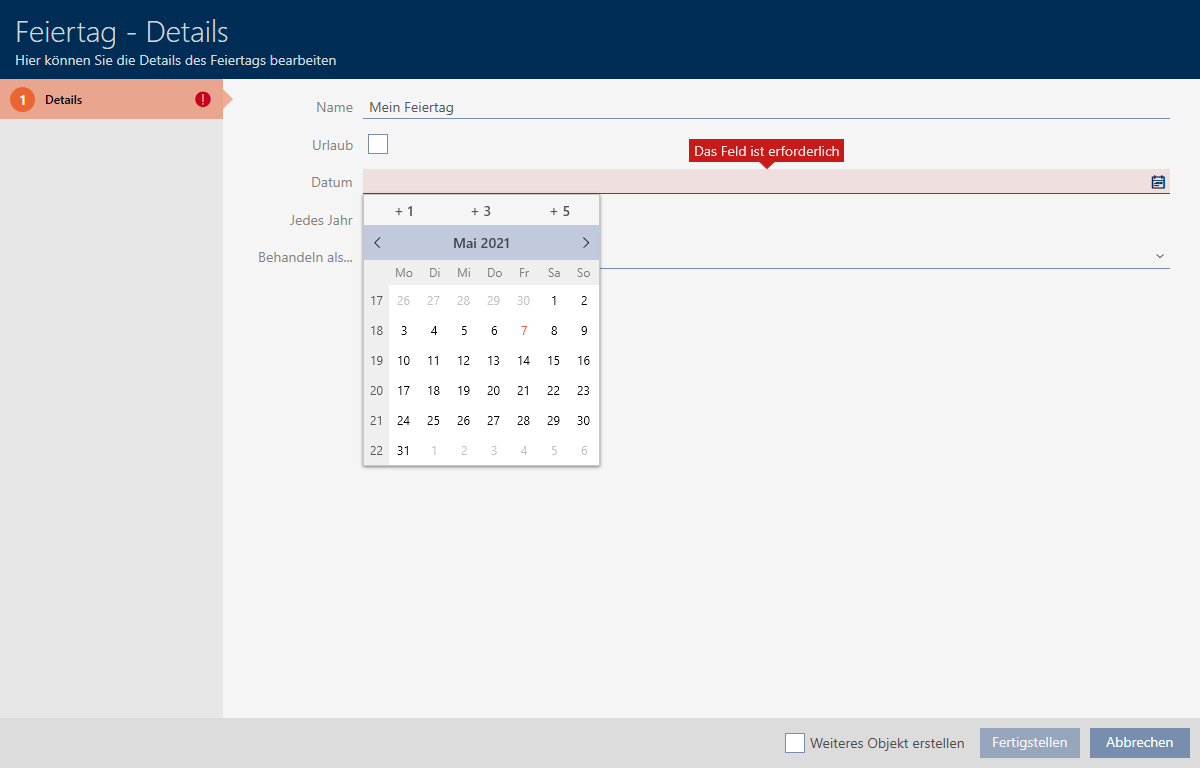The image size is (1200, 768).
Task: Open the Details step tab
Action: (x=110, y=100)
